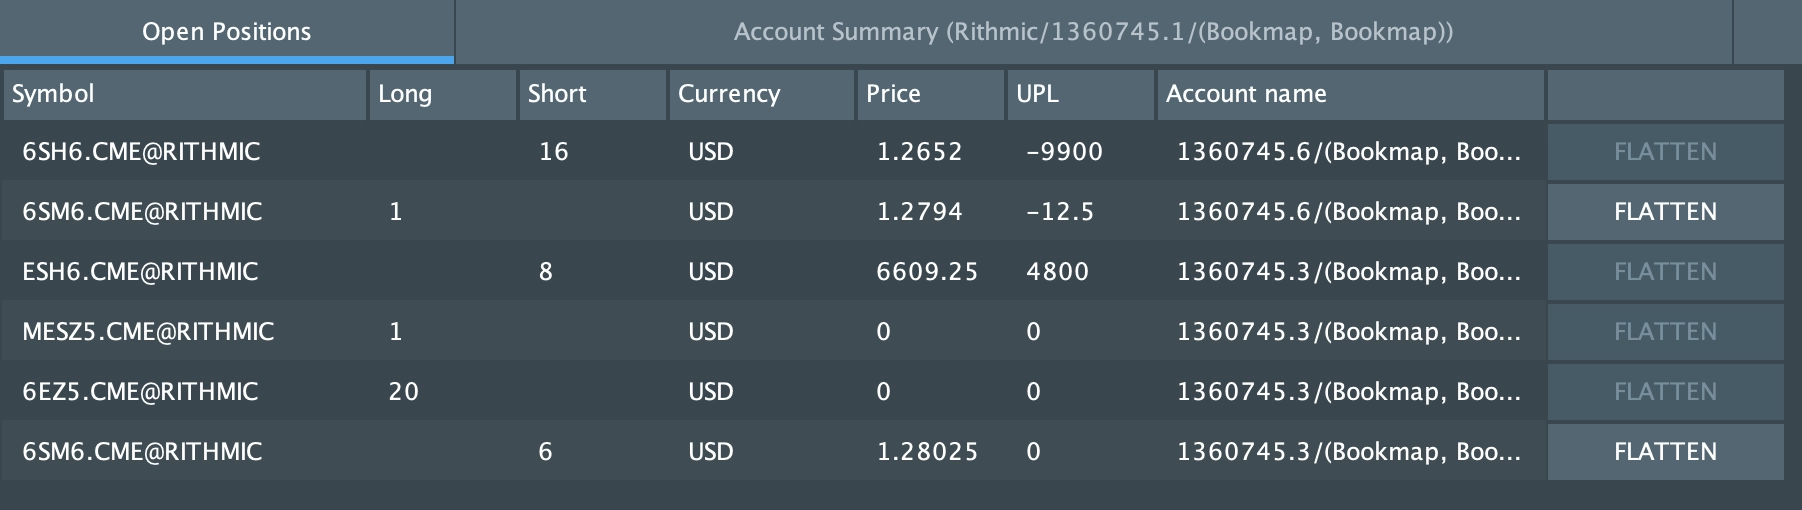This screenshot has width=1802, height=510.
Task: Select the 6EZ5.CME@RITHMIC position row
Action: [x=140, y=392]
